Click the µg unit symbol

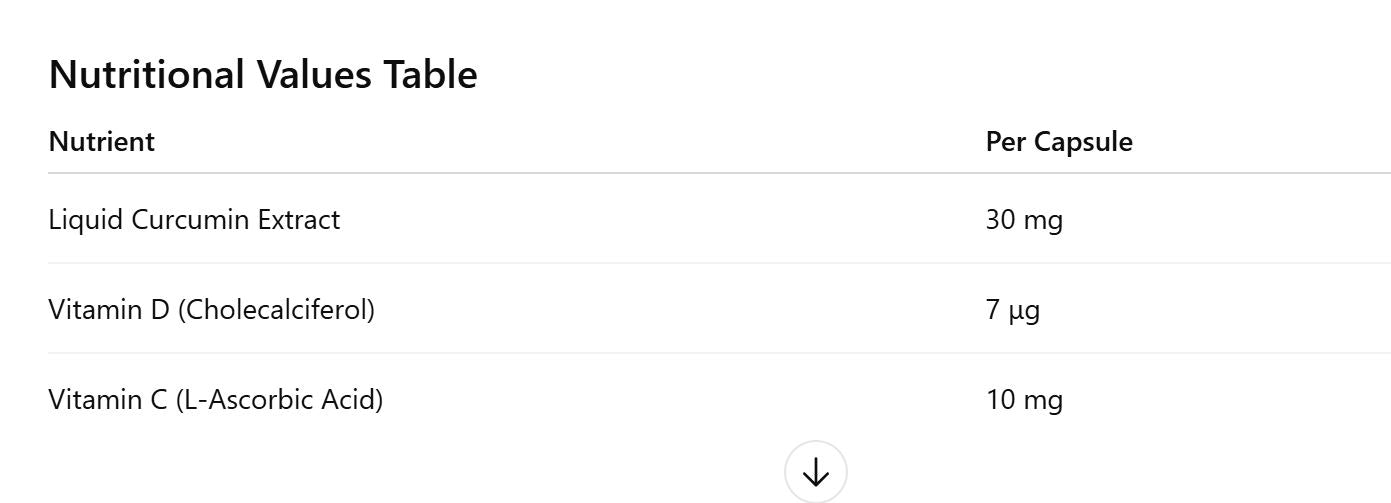click(1024, 312)
